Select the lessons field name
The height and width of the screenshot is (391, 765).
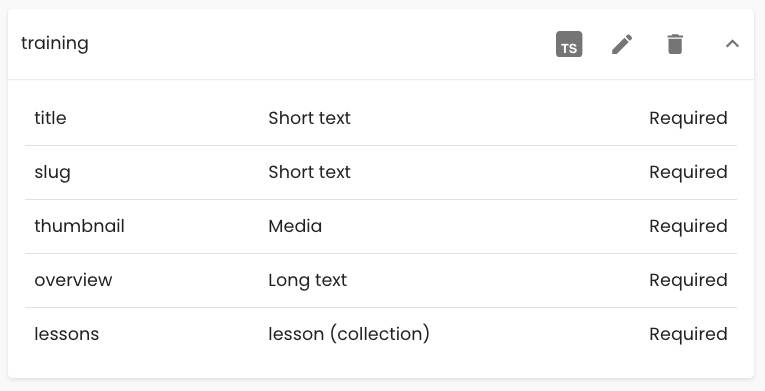[x=66, y=334]
